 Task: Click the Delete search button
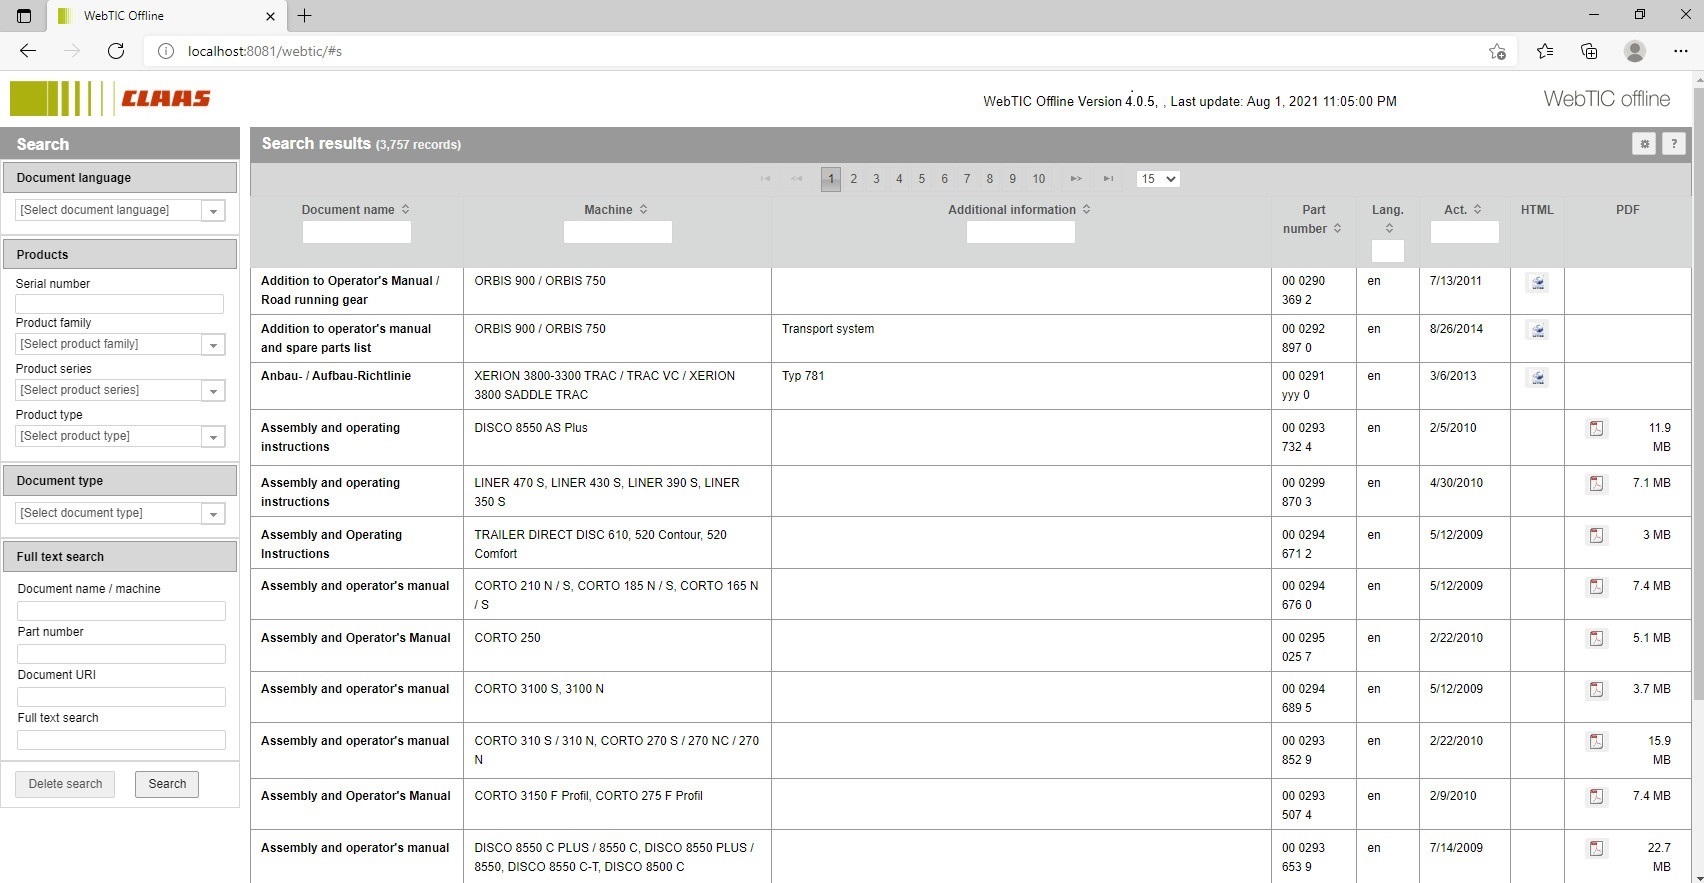pos(65,784)
